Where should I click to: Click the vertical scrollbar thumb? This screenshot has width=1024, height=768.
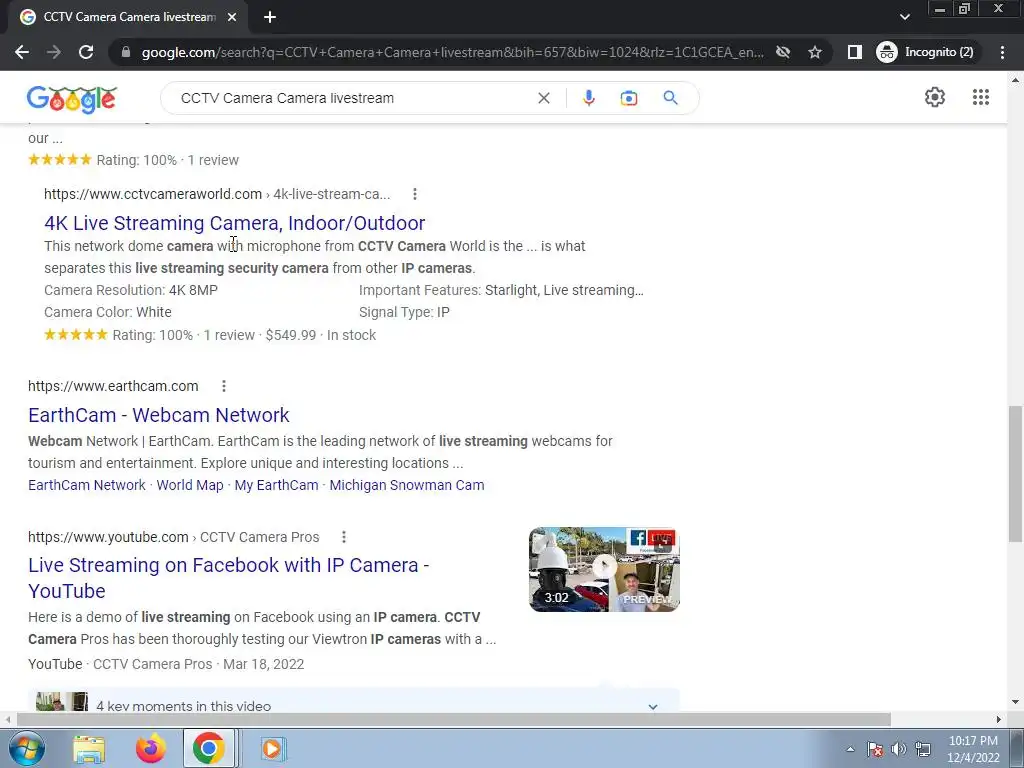[x=1015, y=473]
